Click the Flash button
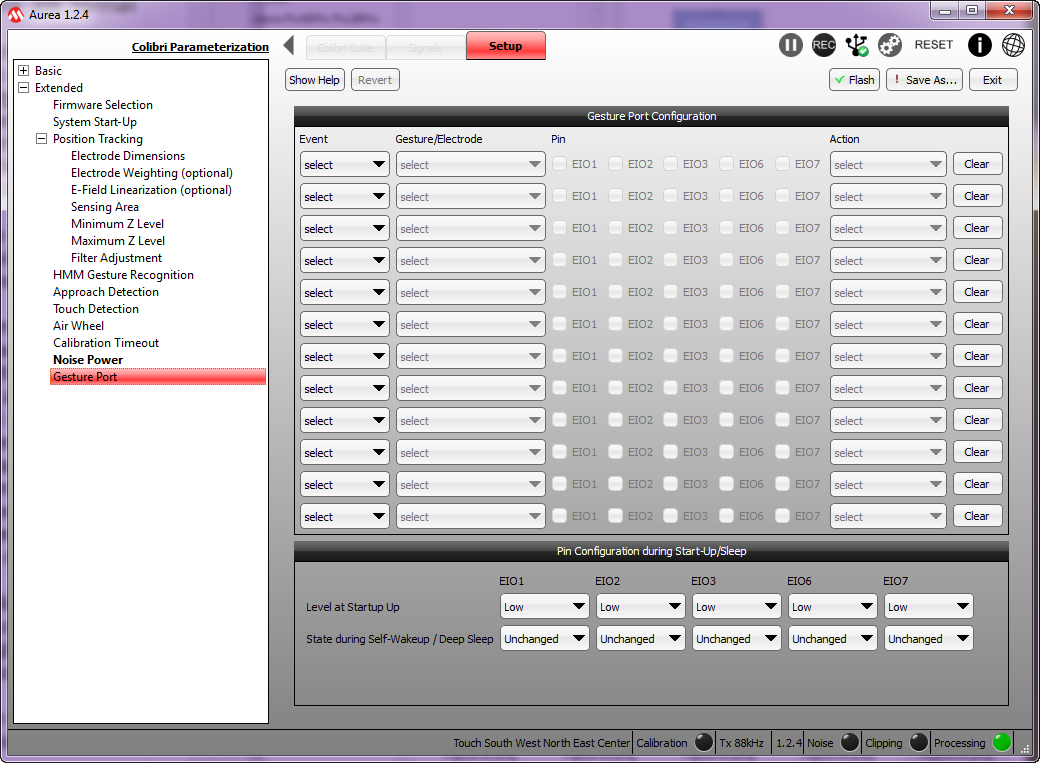This screenshot has height=763, width=1040. pos(853,80)
